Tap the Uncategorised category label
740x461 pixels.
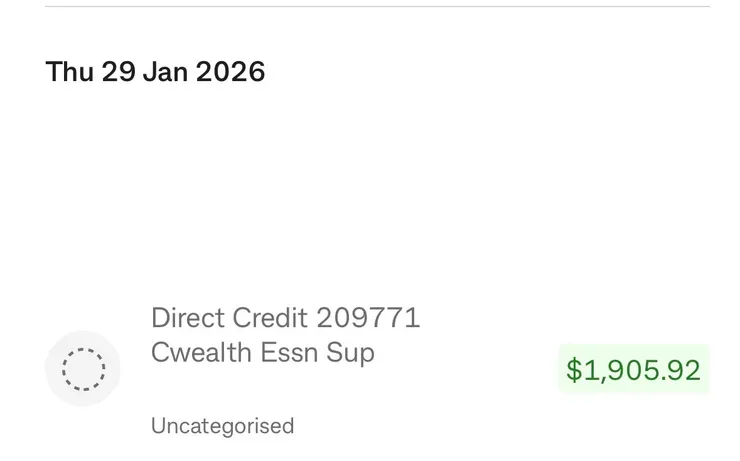click(222, 426)
